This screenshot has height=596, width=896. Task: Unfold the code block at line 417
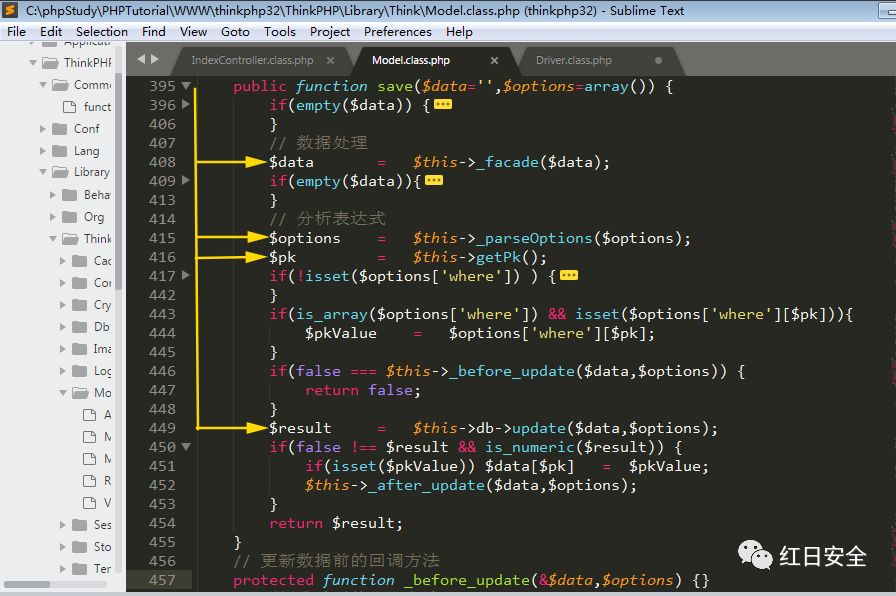coord(185,275)
